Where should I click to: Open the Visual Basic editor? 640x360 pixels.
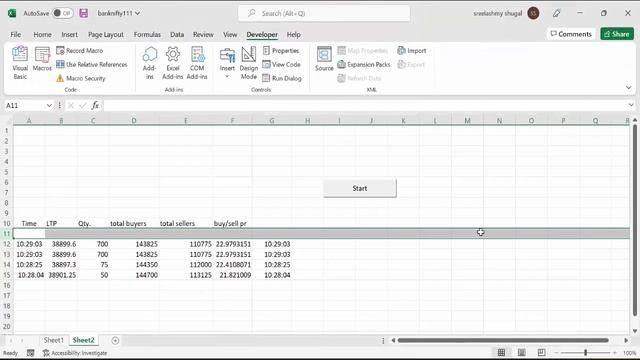click(x=20, y=63)
